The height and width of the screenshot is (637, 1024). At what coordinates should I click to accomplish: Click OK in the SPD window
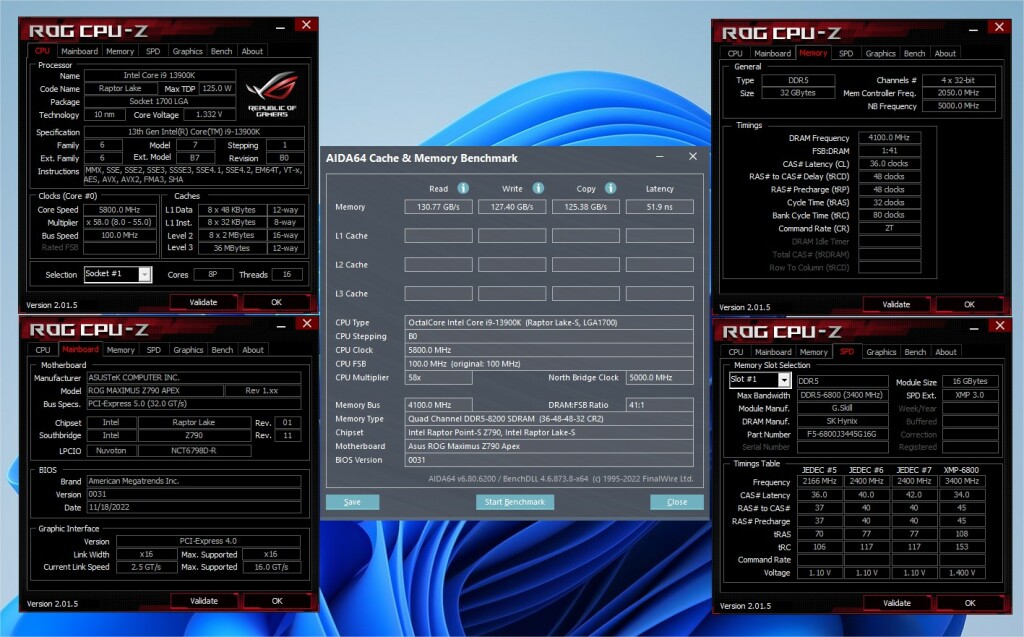click(970, 603)
